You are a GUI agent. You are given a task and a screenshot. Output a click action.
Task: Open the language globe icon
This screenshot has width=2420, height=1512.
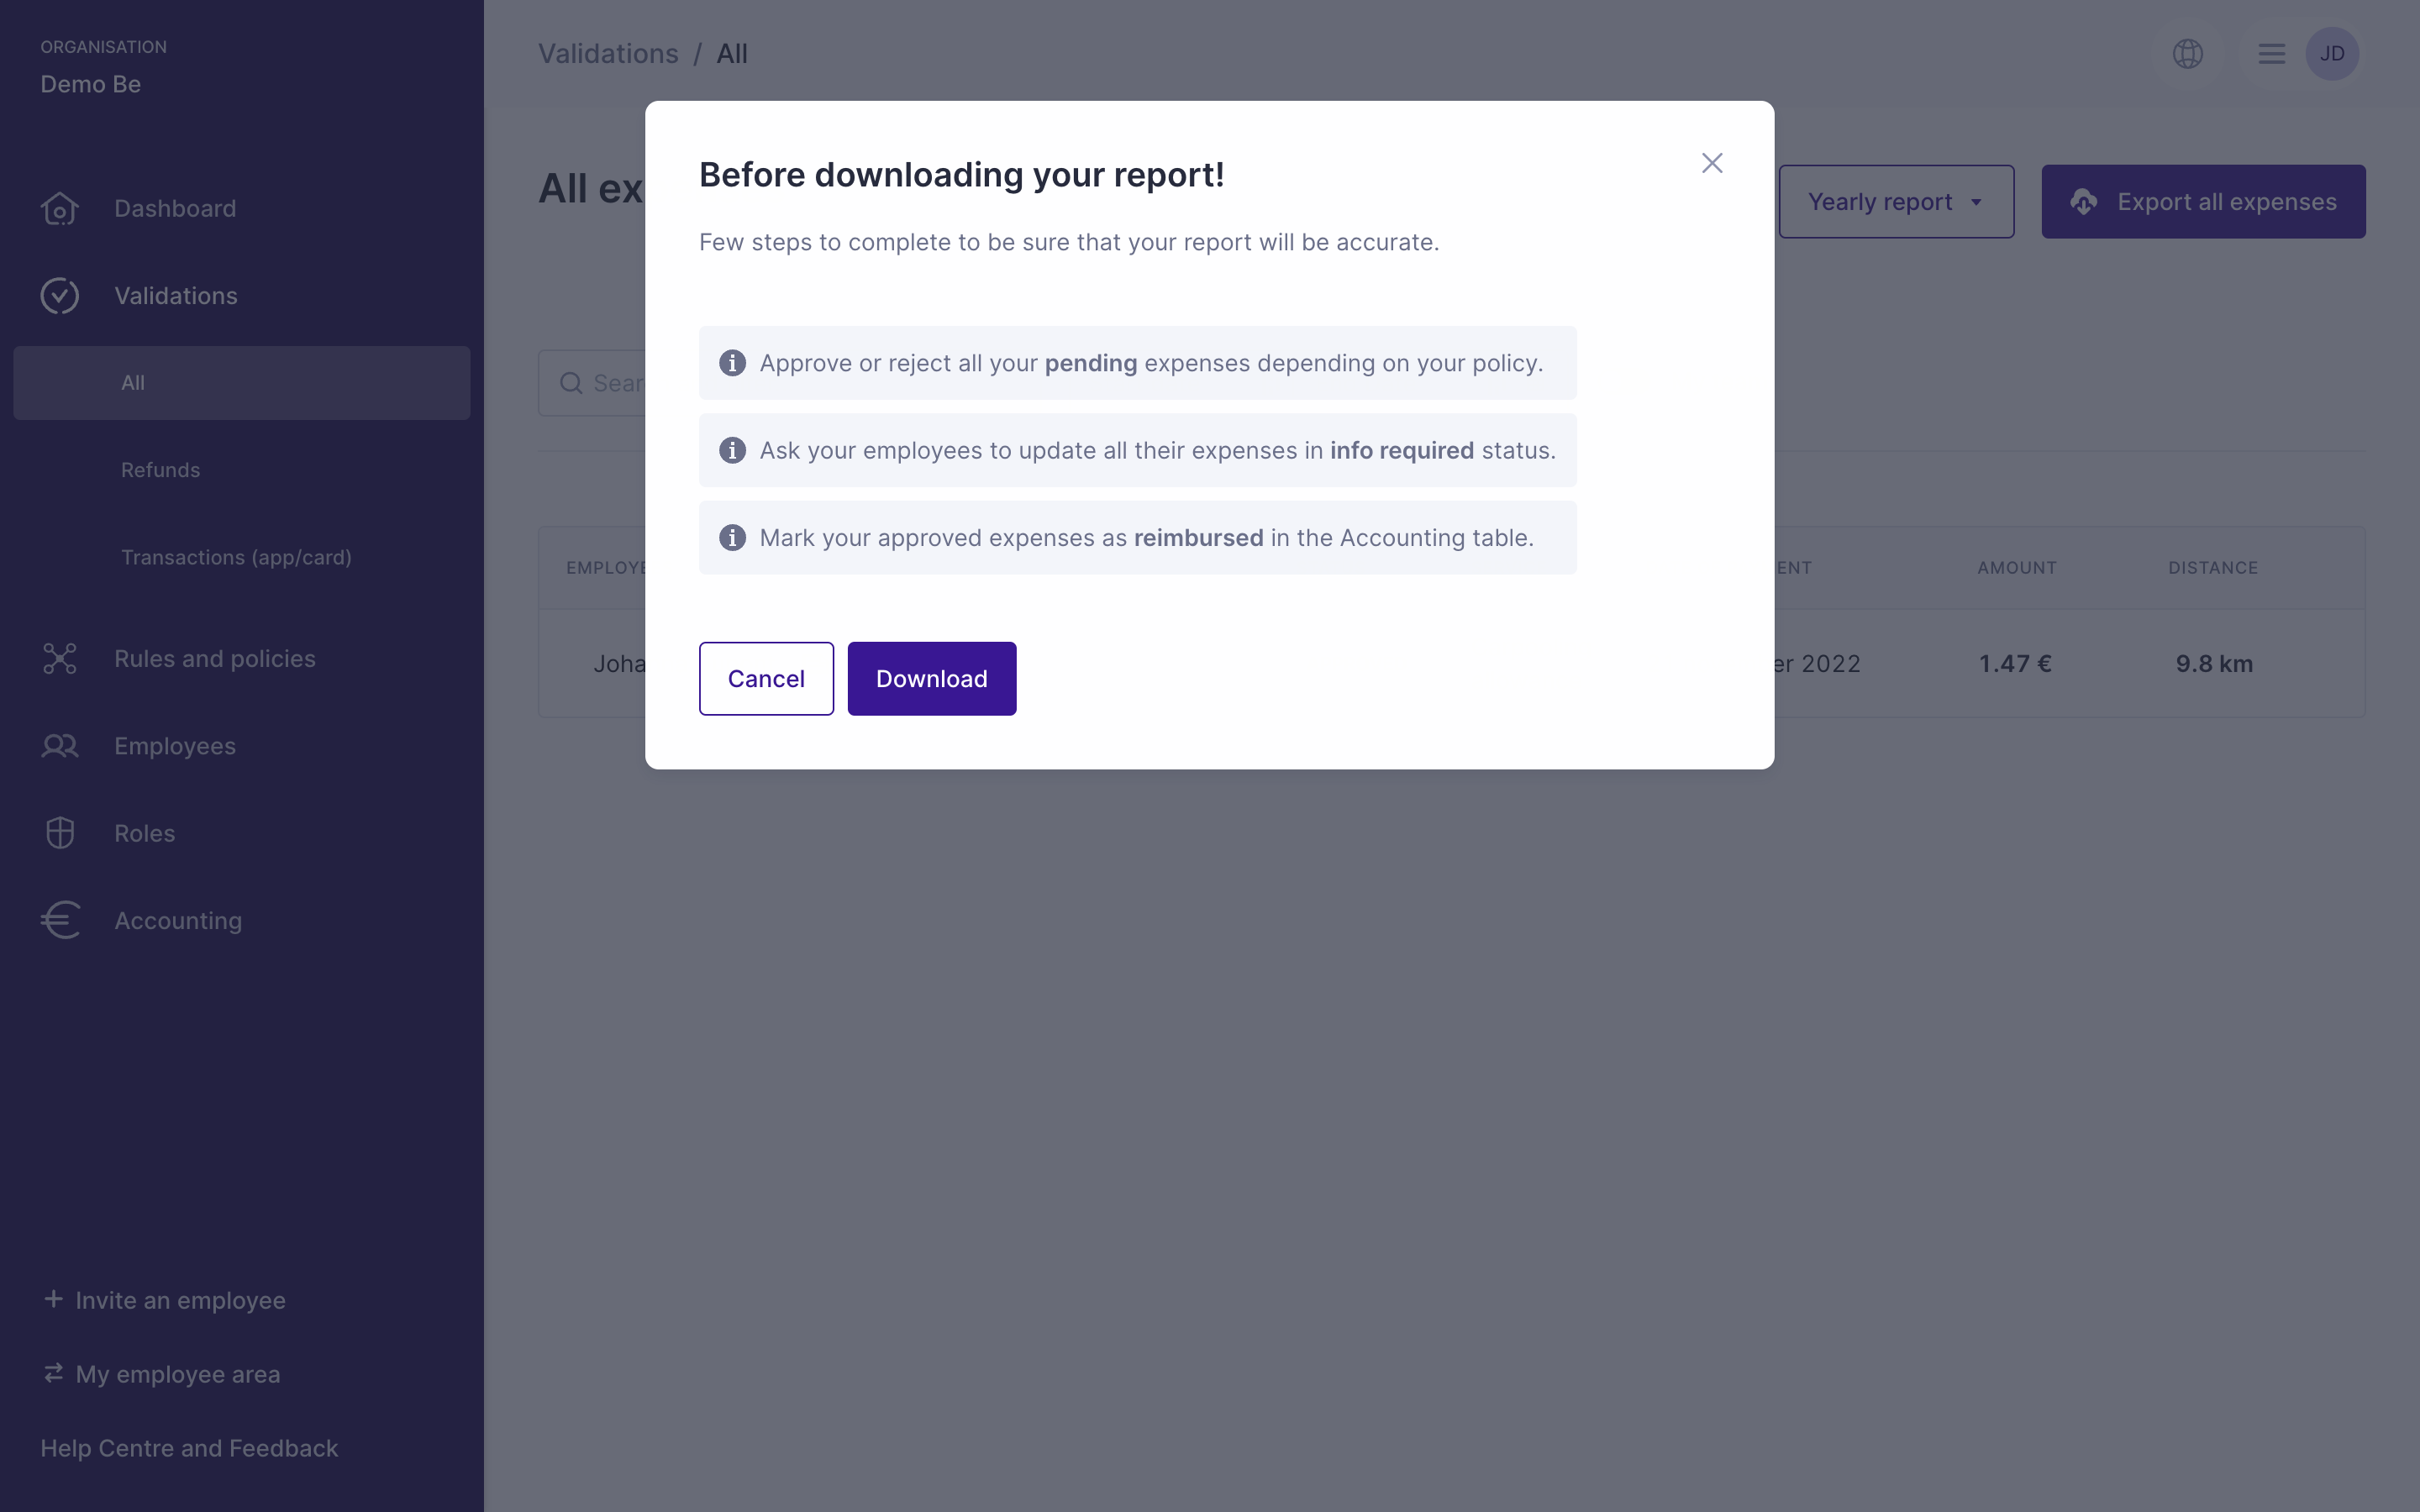point(2188,54)
